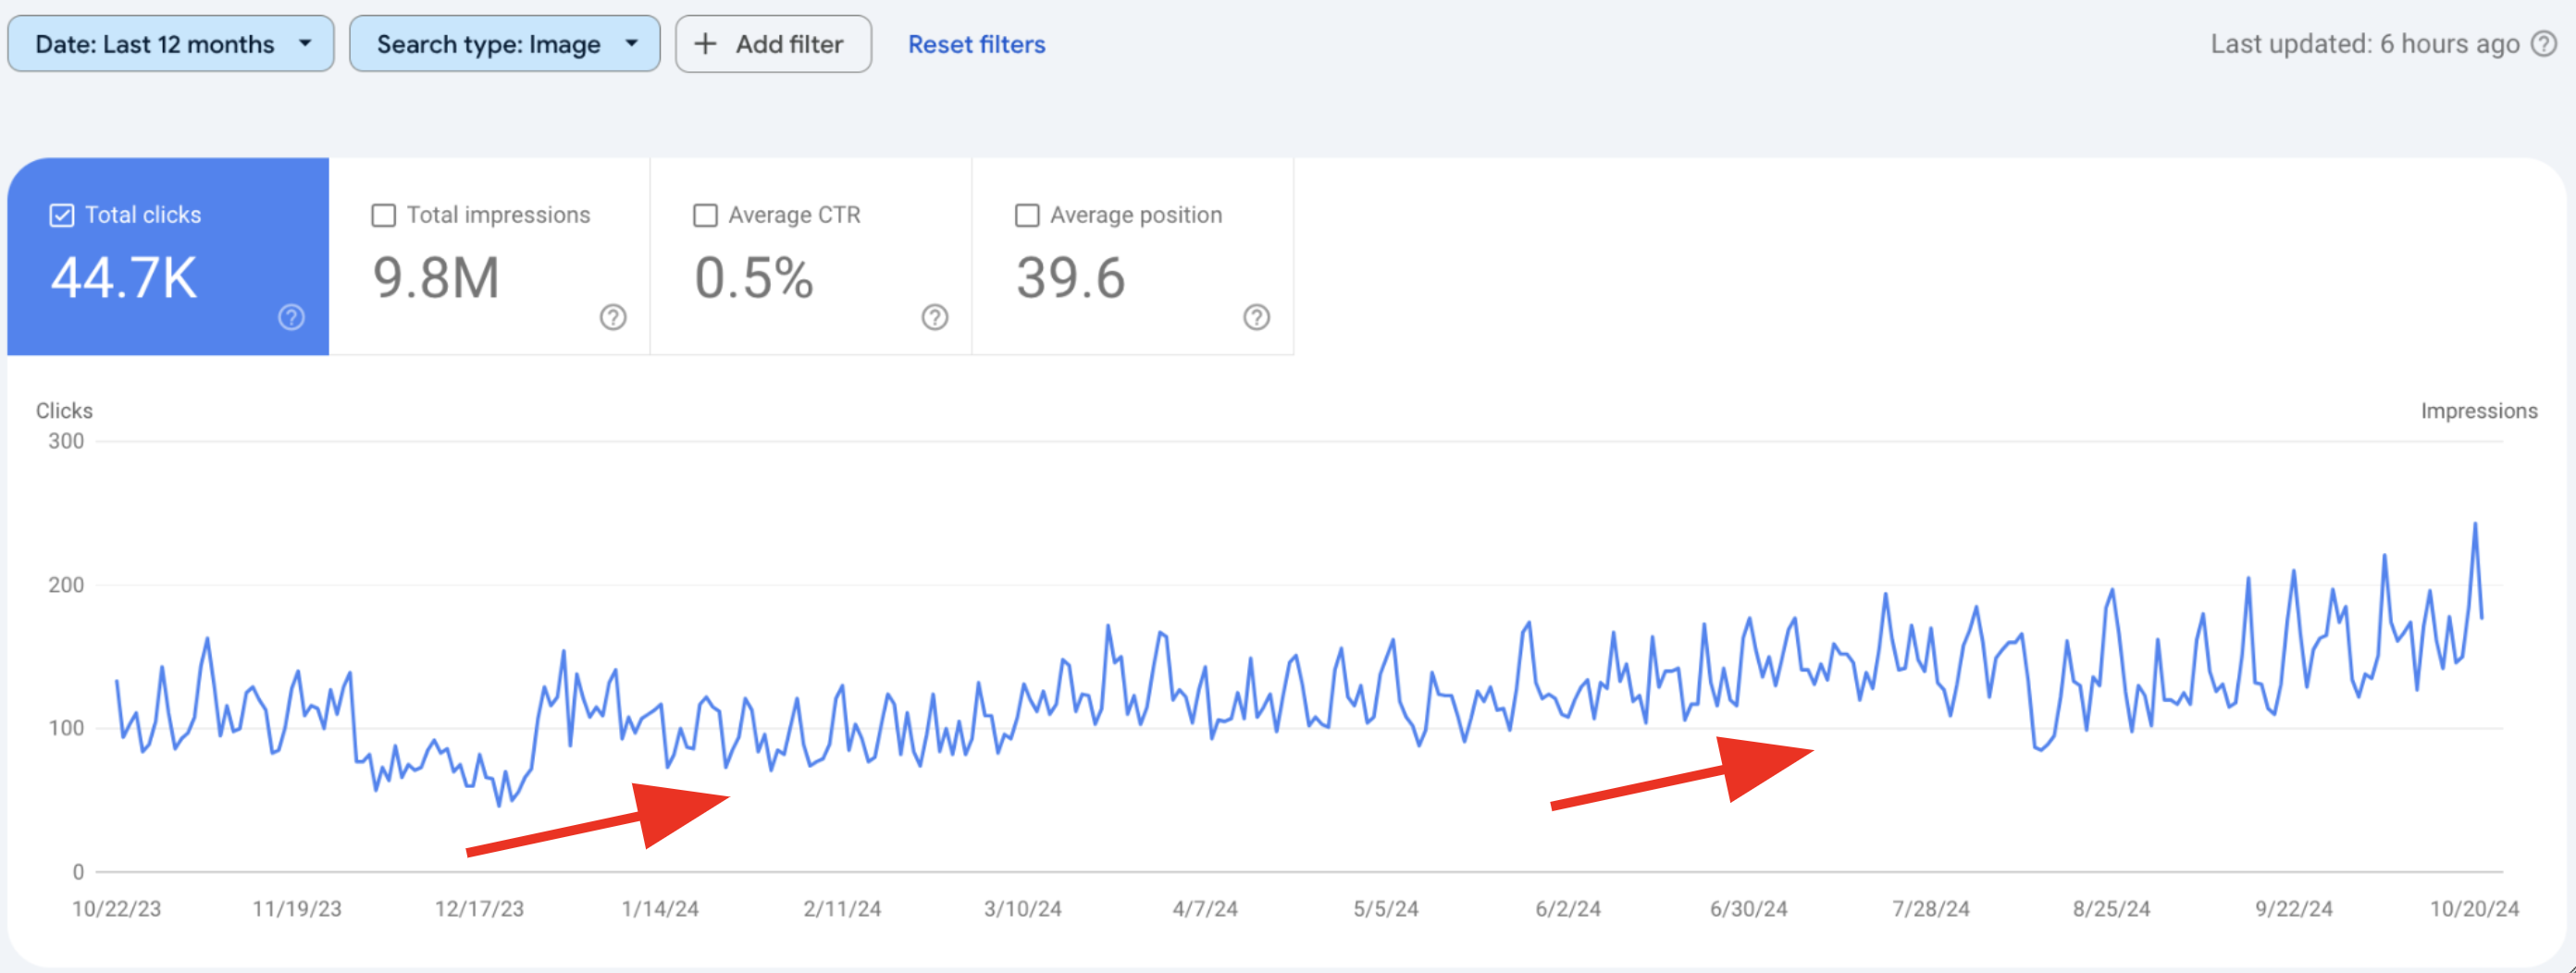Screen dimensions: 2576x973
Task: Click the 5/5/24 date label
Action: pos(1386,909)
